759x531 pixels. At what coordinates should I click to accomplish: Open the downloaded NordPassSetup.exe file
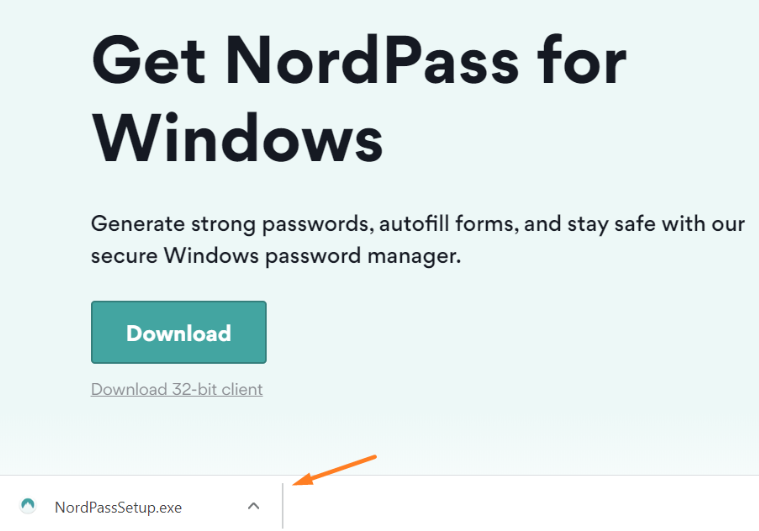(x=118, y=507)
